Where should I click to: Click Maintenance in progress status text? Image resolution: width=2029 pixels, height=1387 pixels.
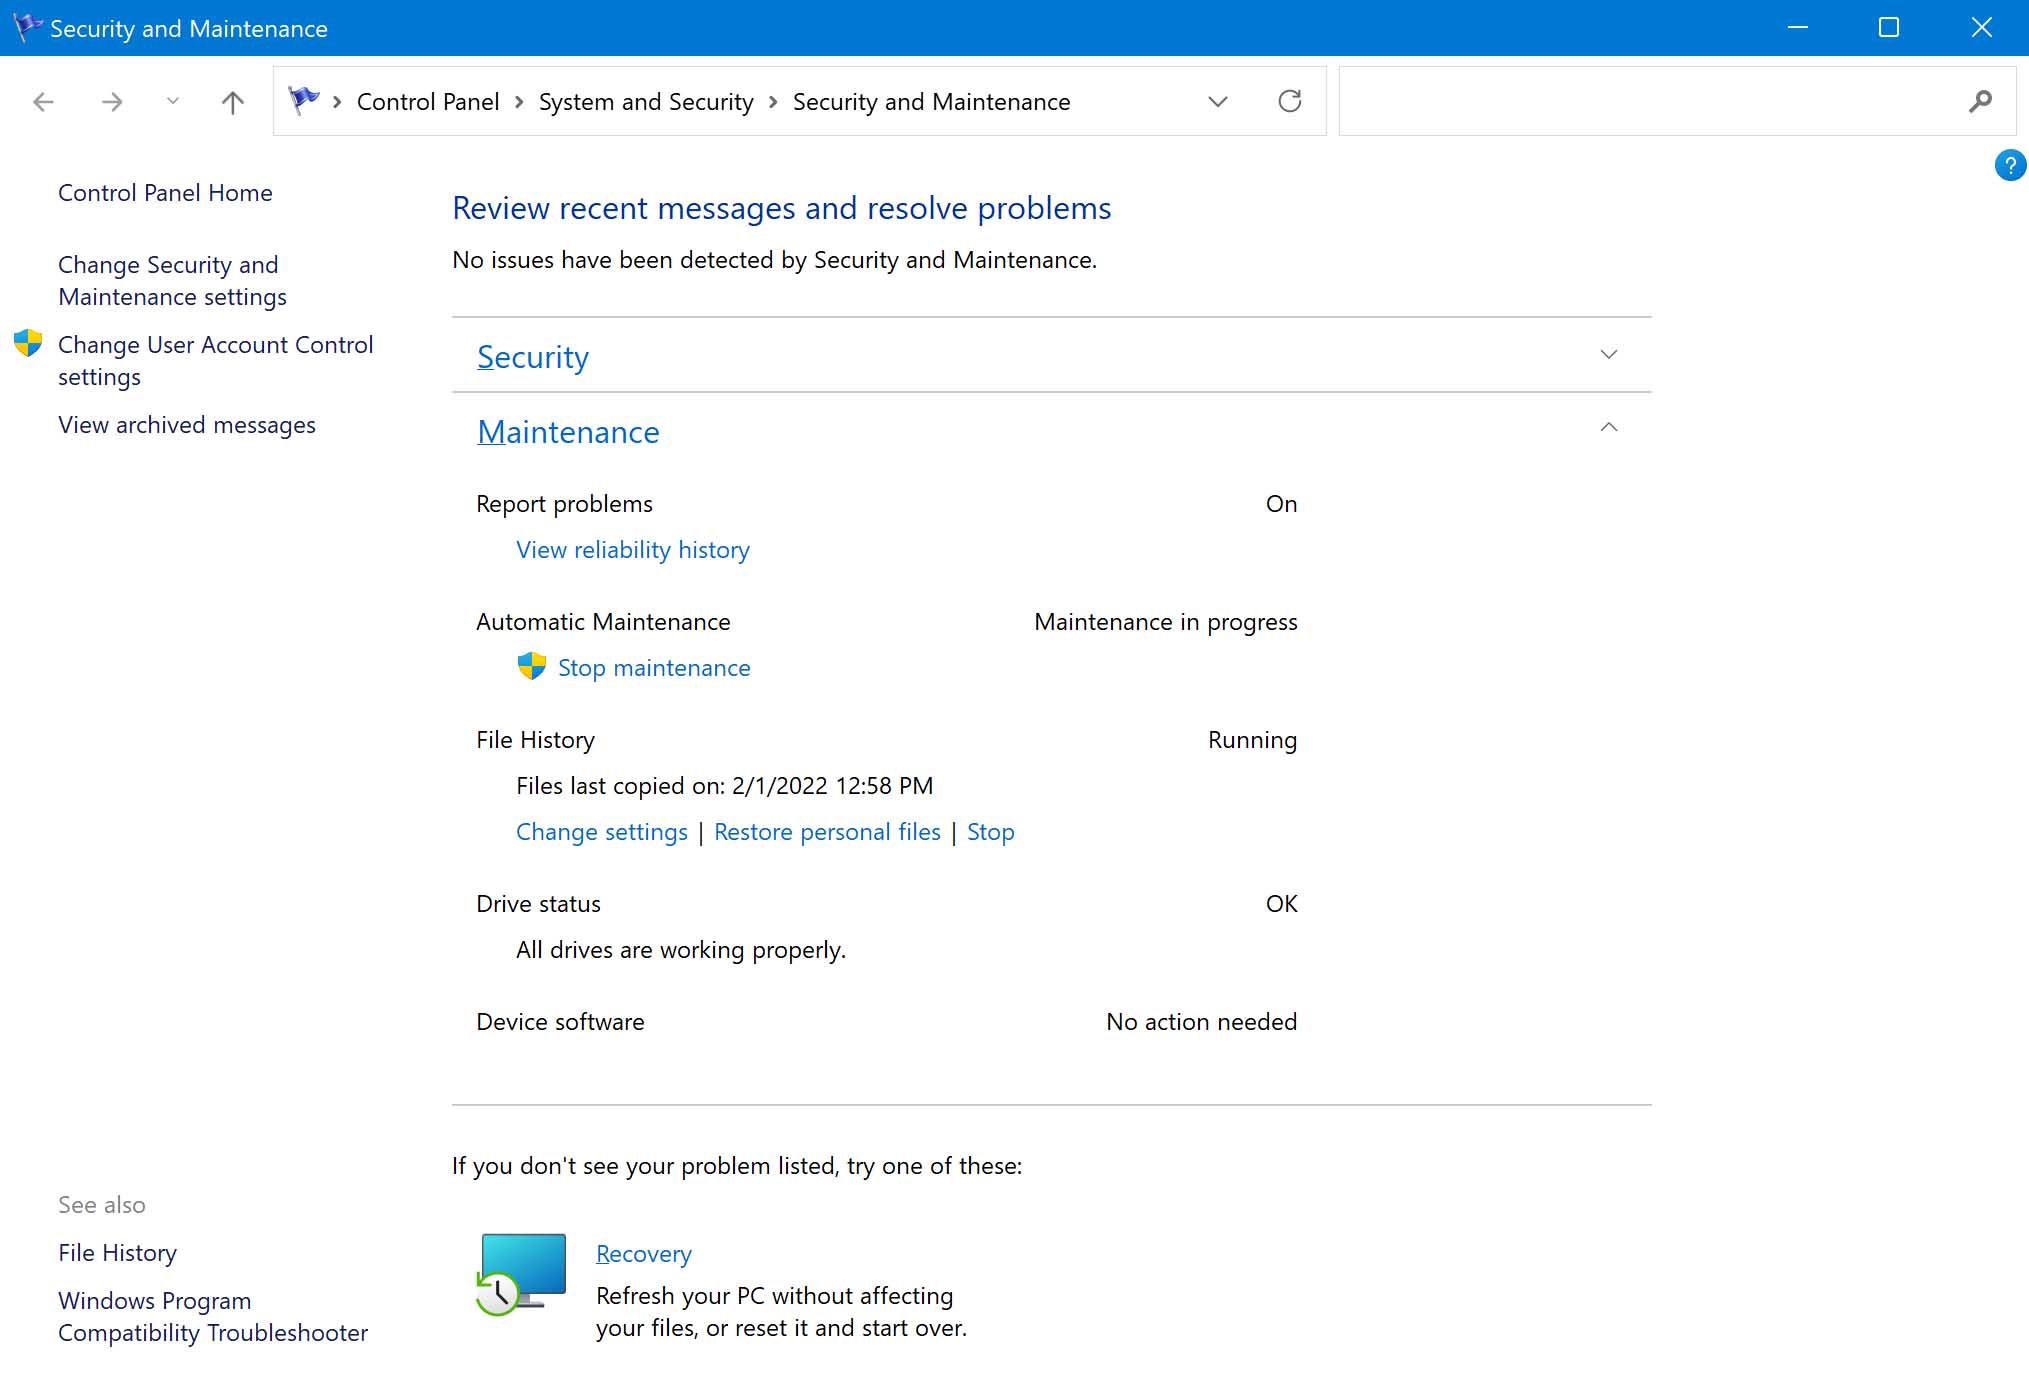1165,621
